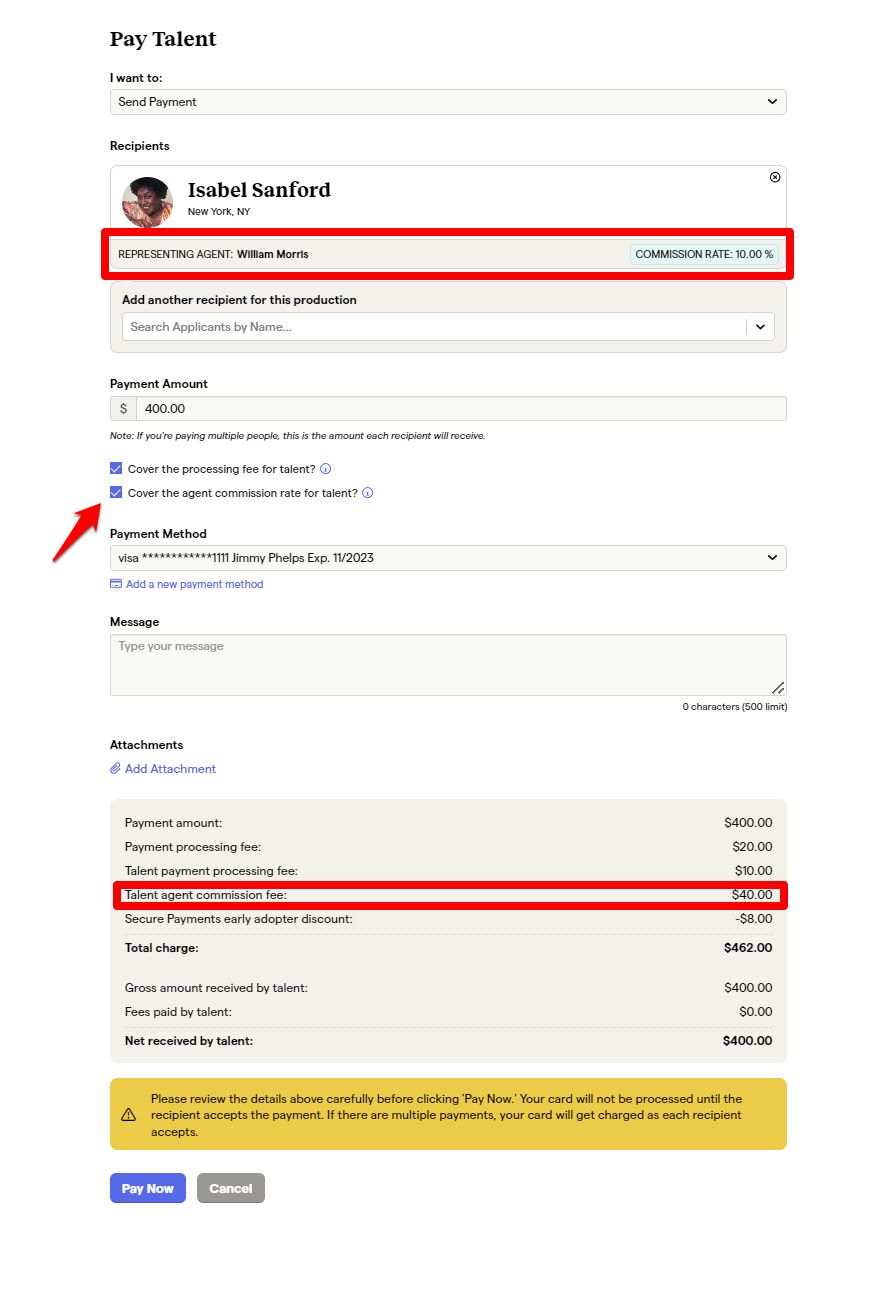The height and width of the screenshot is (1289, 873).
Task: Click the info icon next to processing fee
Action: click(325, 469)
